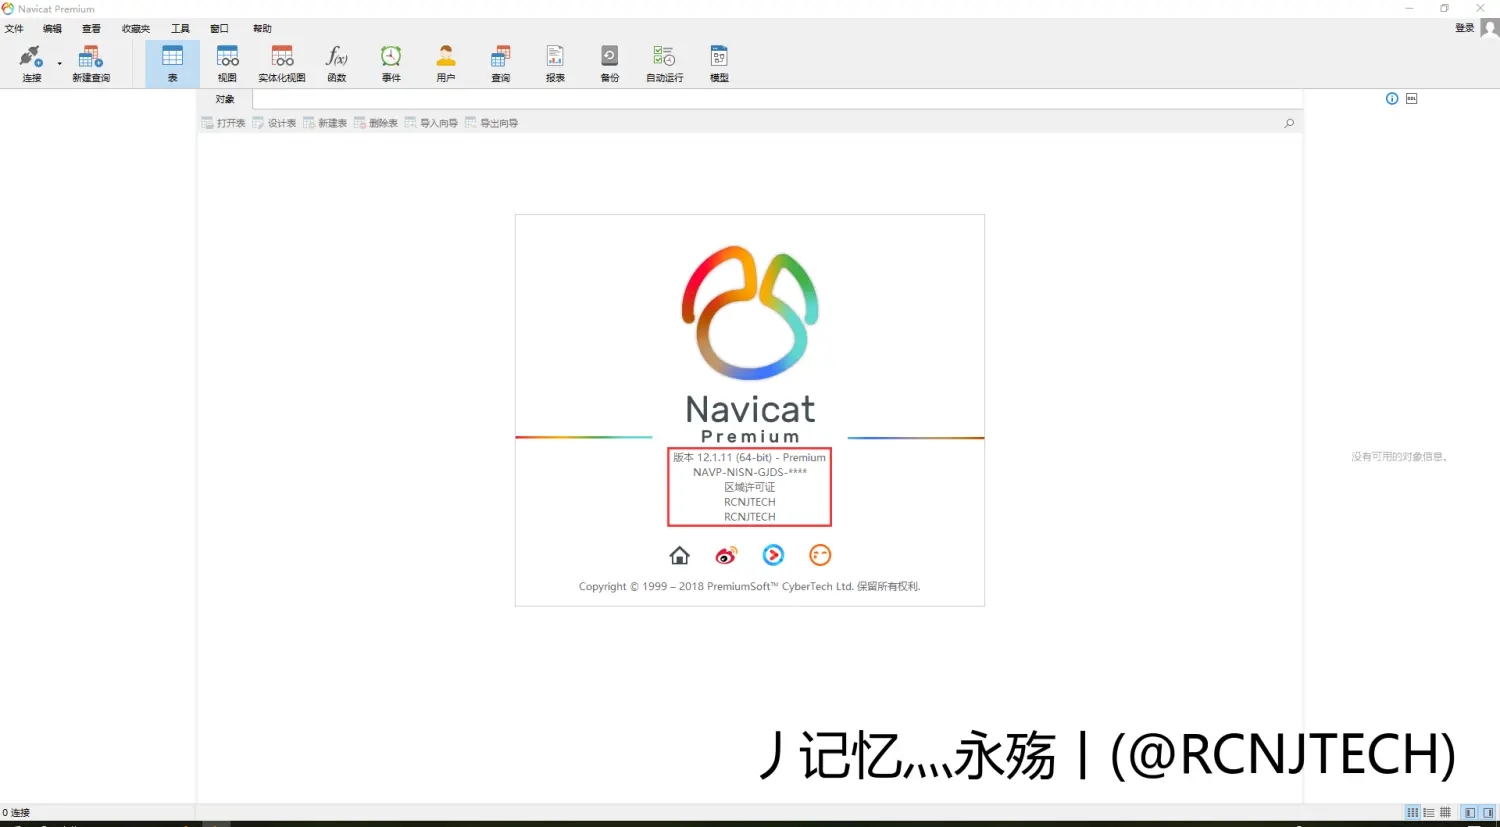Open the 查看 menu
Image resolution: width=1500 pixels, height=827 pixels.
coord(91,29)
